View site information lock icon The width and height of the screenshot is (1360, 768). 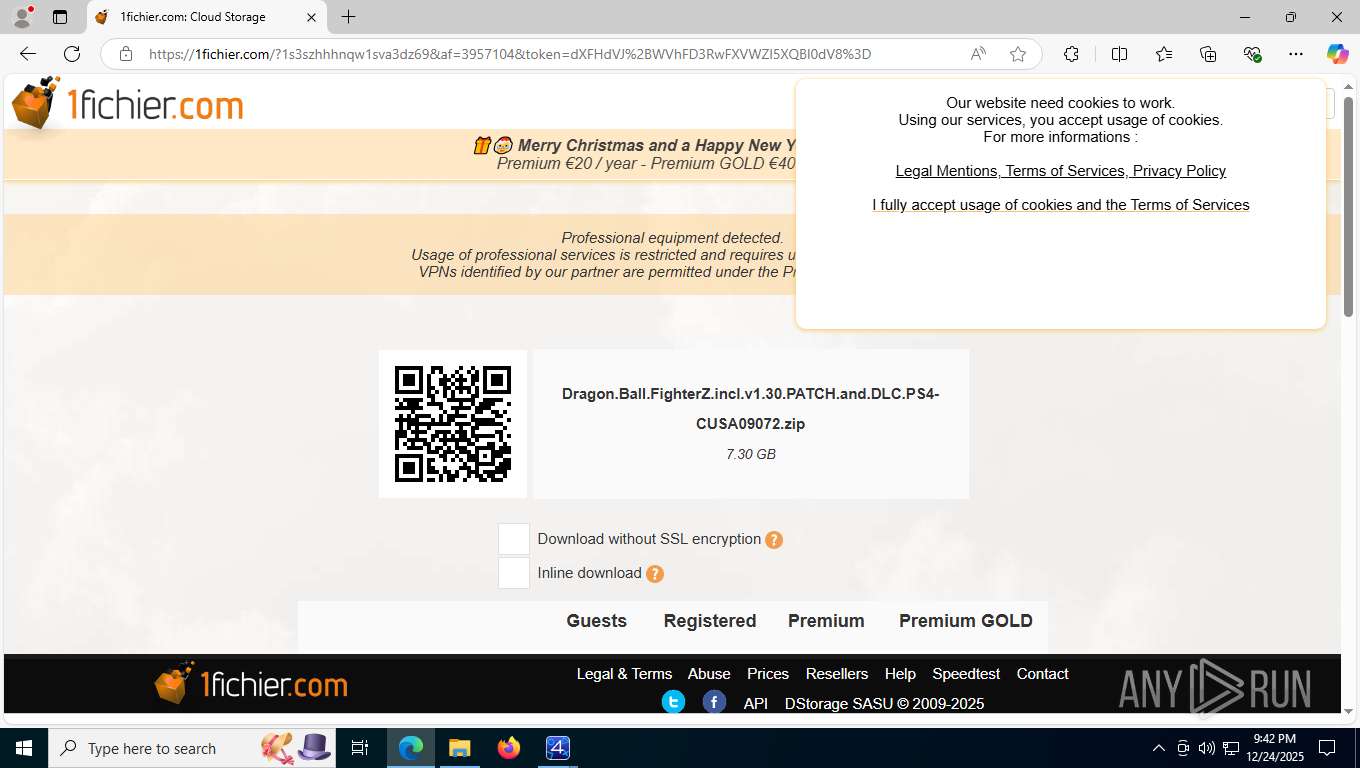coord(125,54)
